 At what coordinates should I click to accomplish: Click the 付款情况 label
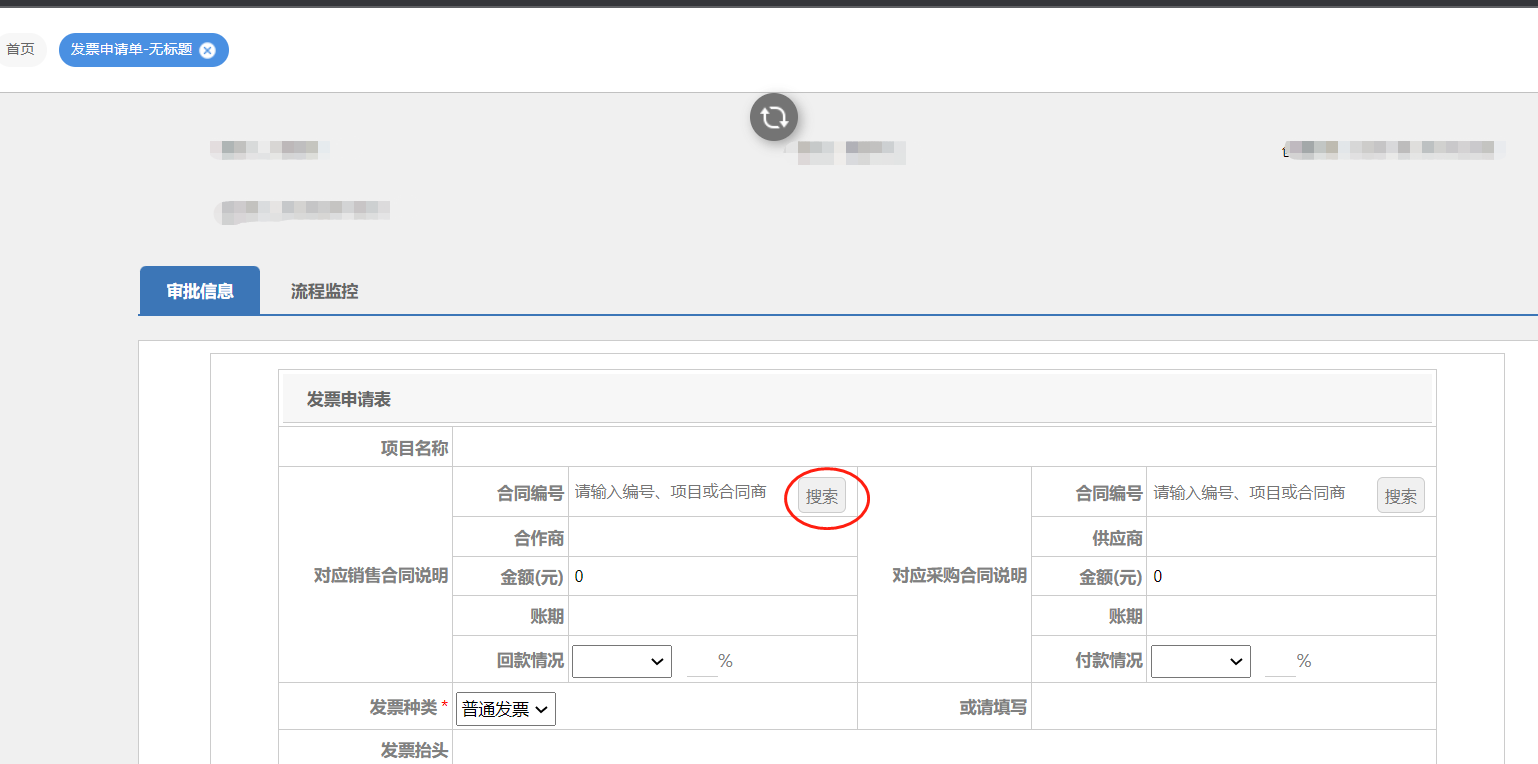[1109, 660]
